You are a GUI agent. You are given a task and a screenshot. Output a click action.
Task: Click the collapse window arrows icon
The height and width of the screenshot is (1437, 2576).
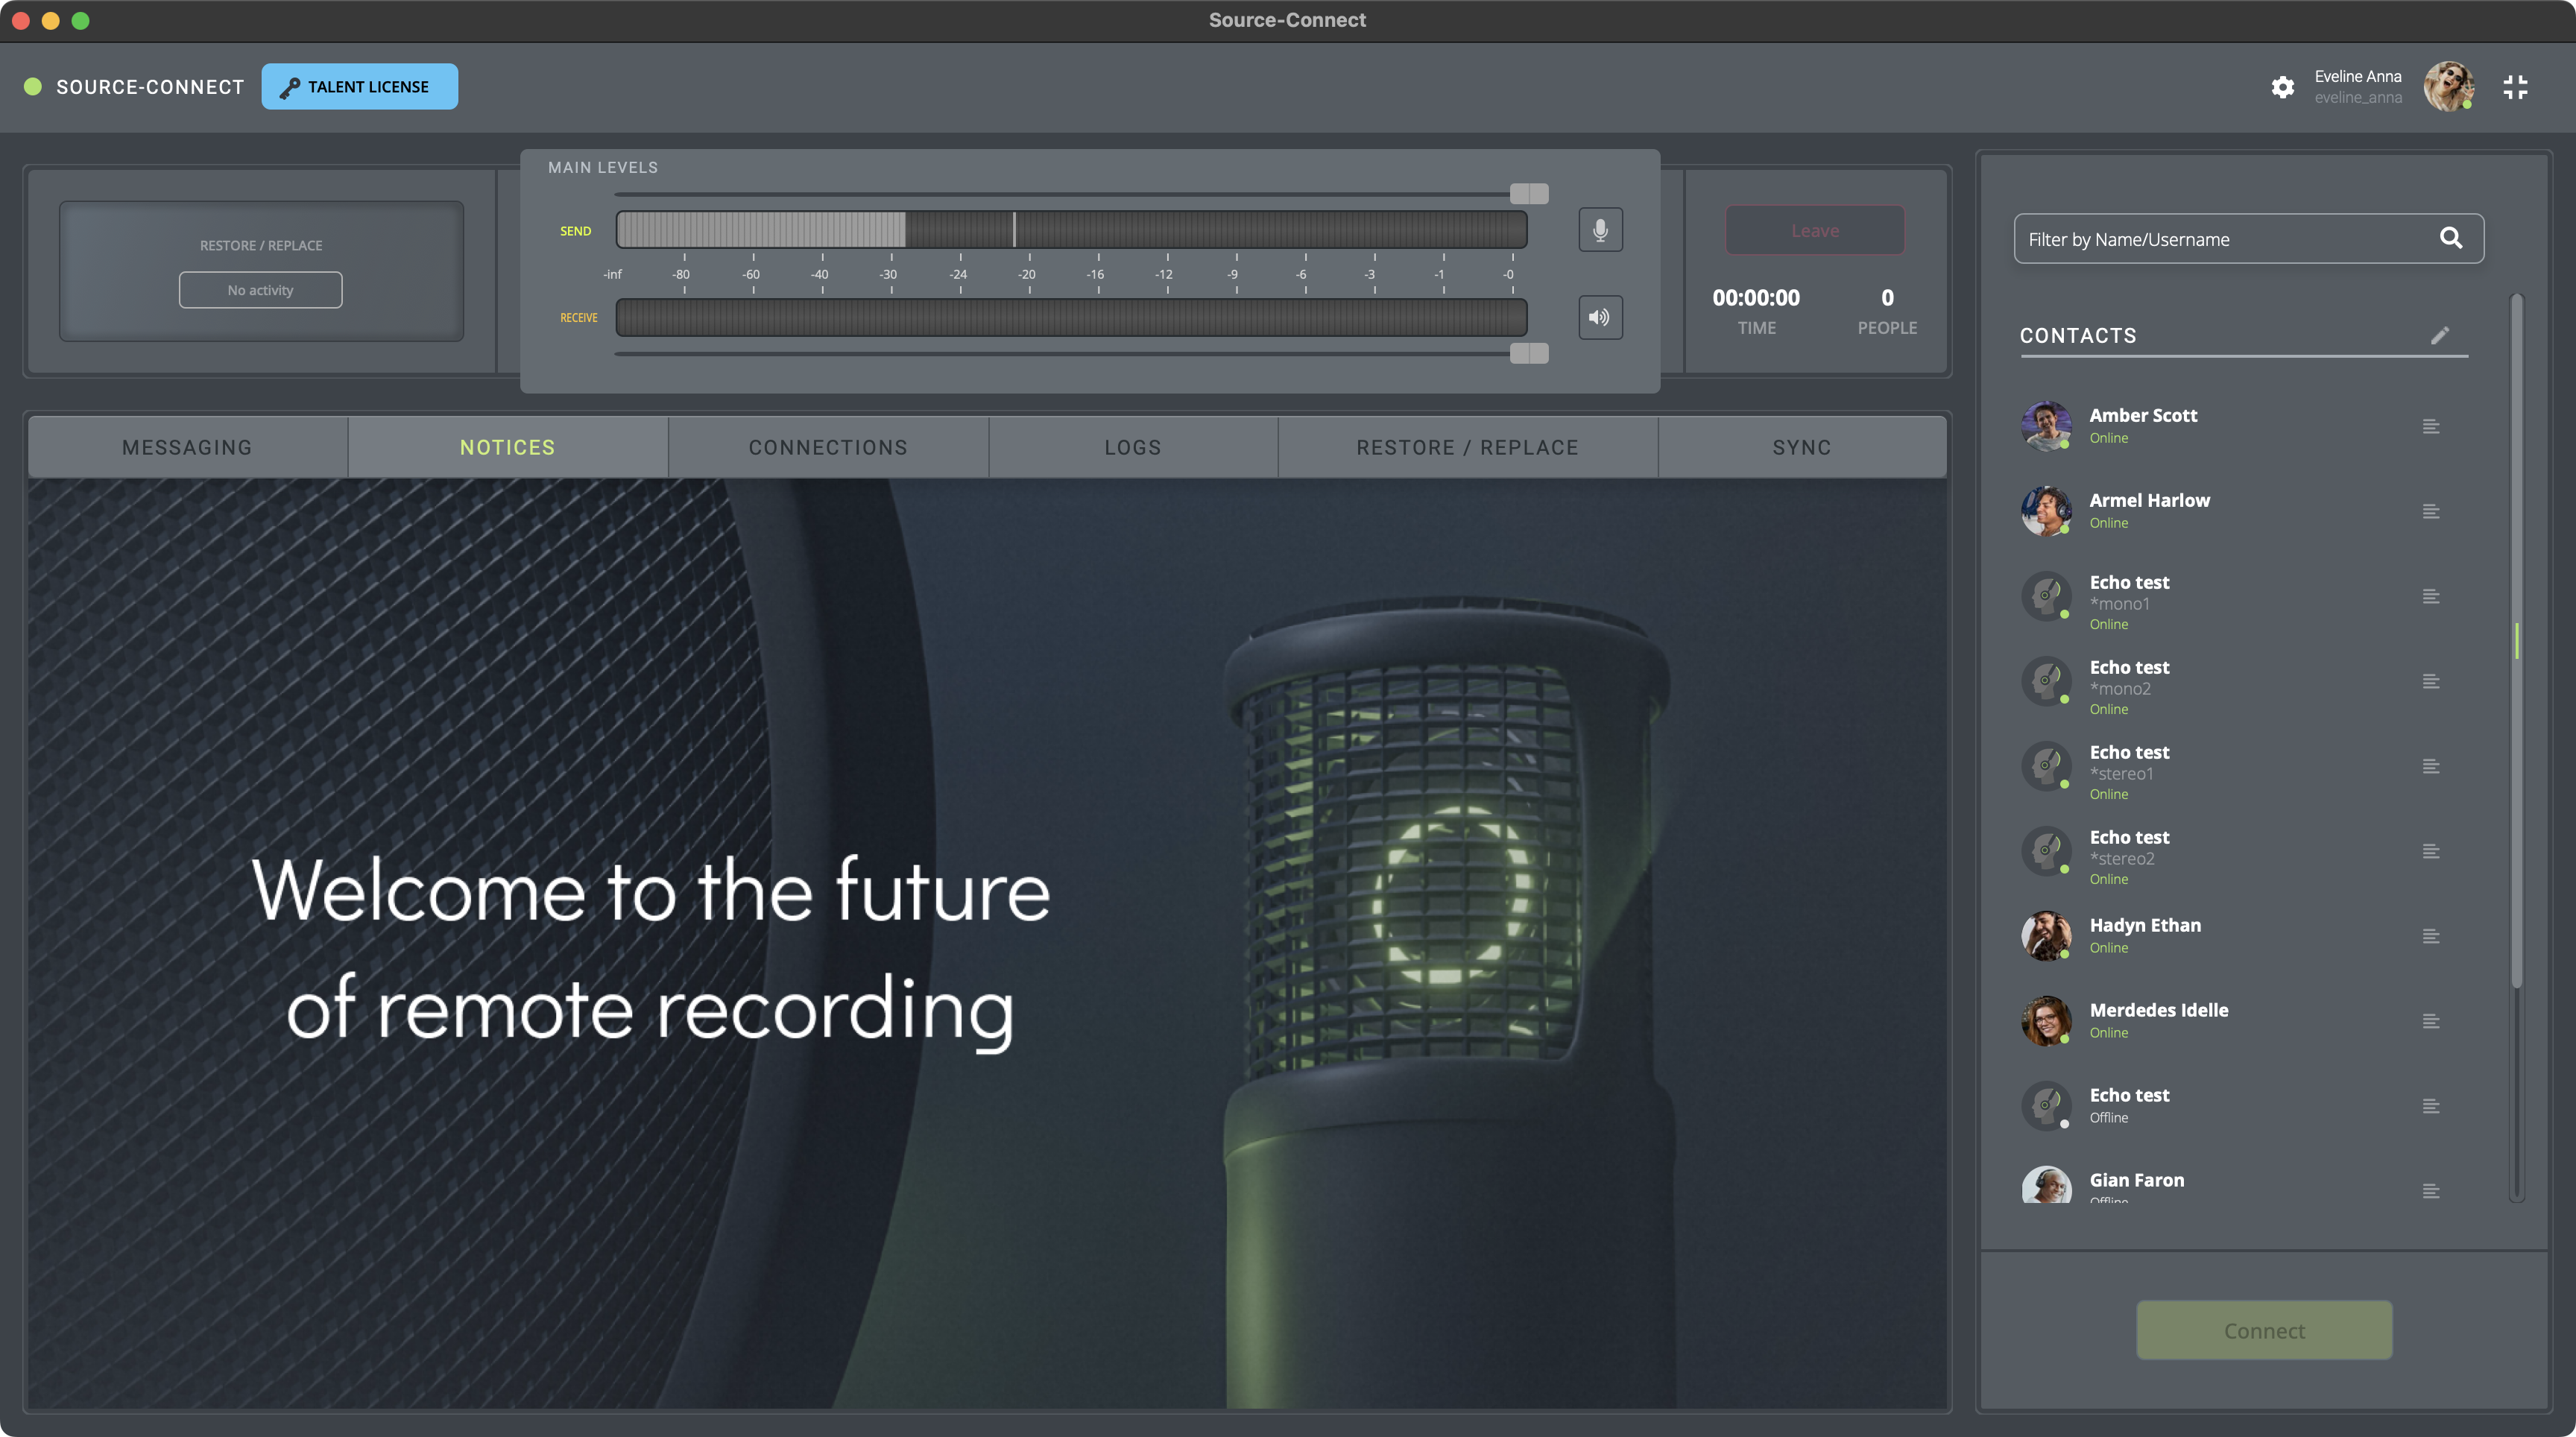[2515, 87]
